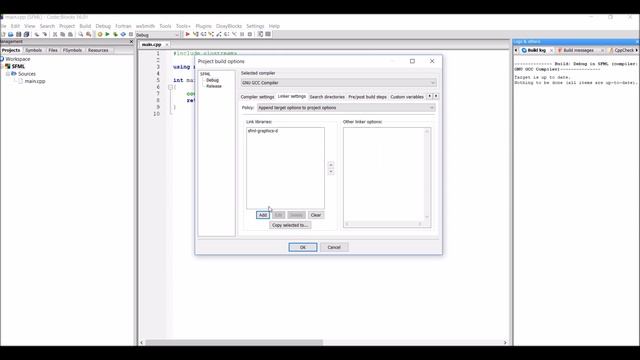Click the Paste toolbar icon
The width and height of the screenshot is (640, 360).
tap(70, 35)
